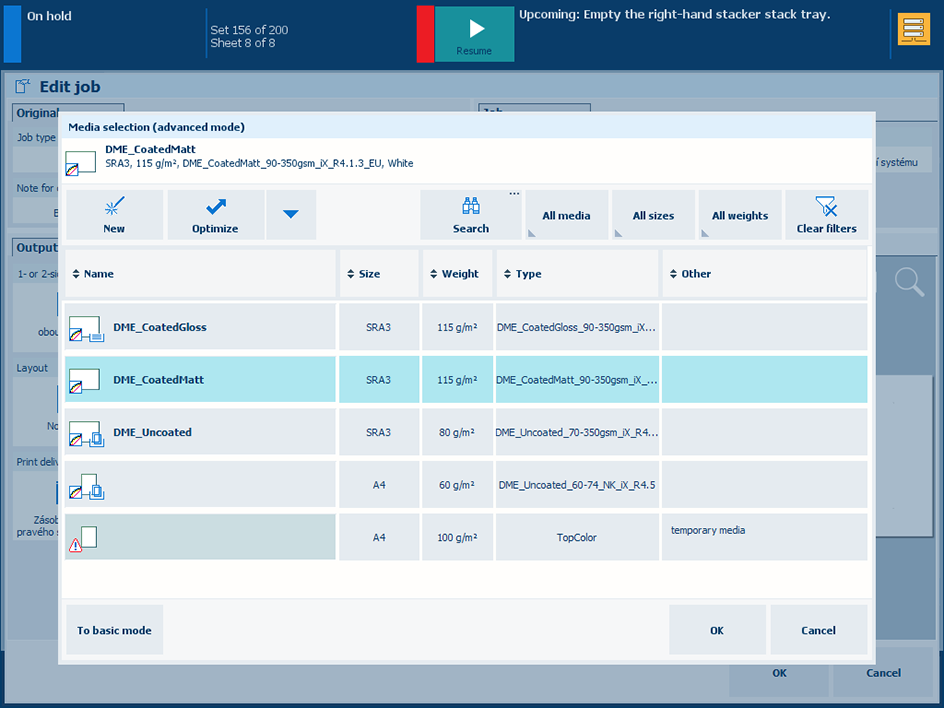
Task: Open the trays/system icon at top right
Action: tap(913, 30)
